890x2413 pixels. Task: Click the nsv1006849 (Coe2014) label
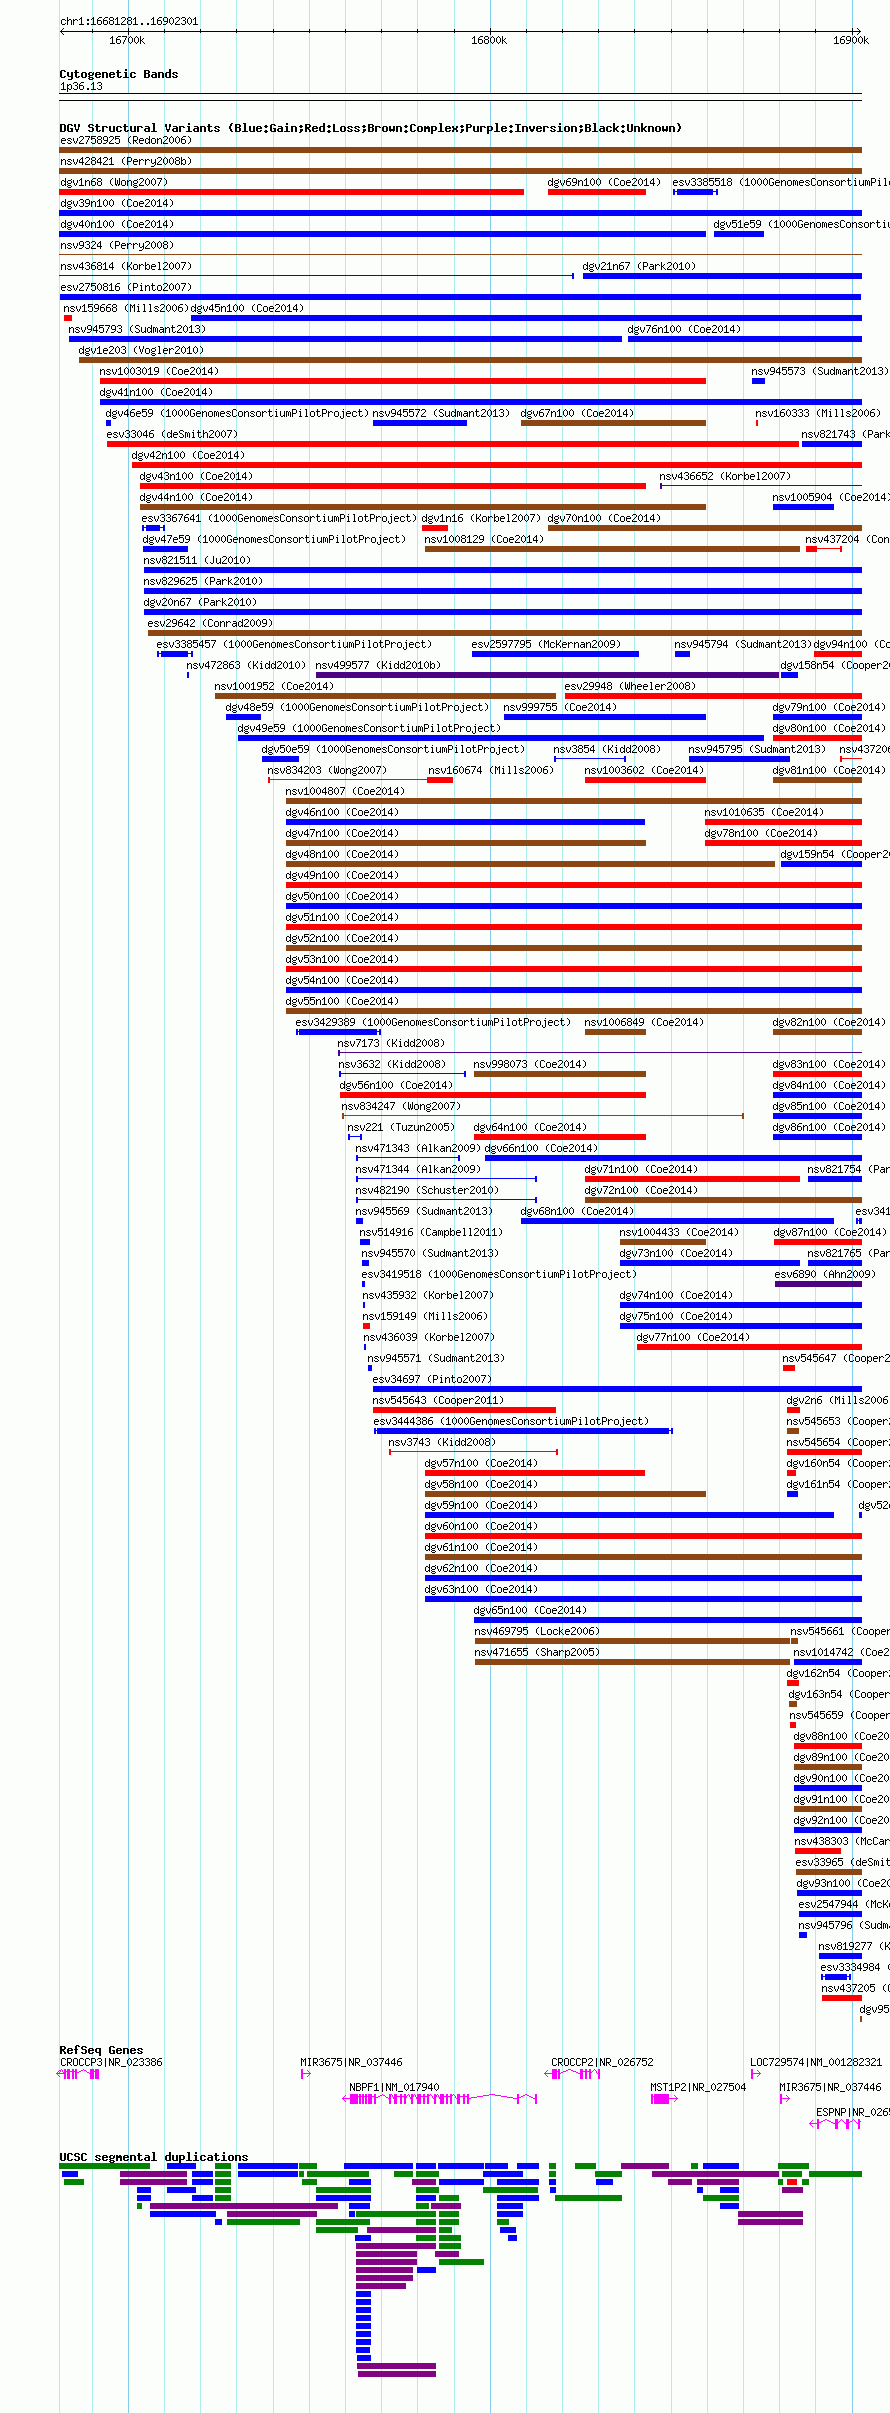644,1022
